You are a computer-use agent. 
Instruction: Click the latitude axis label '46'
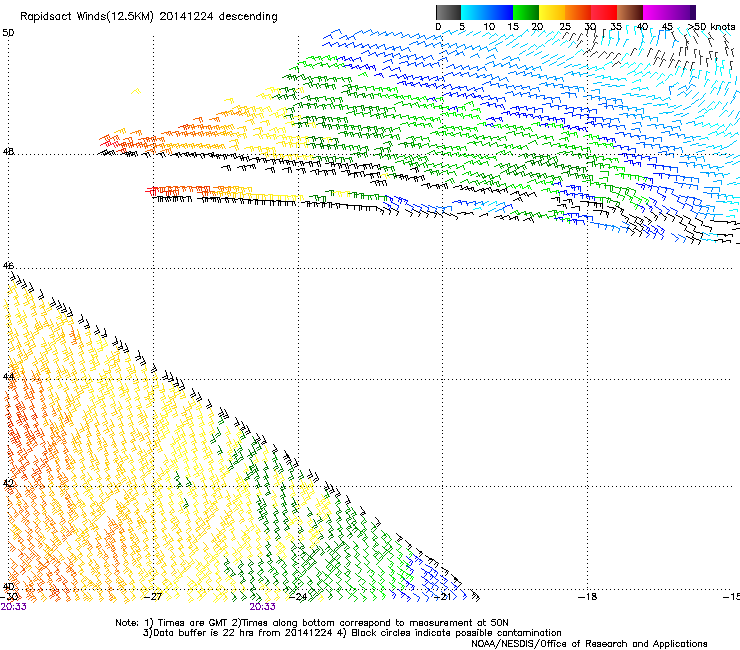click(x=8, y=266)
